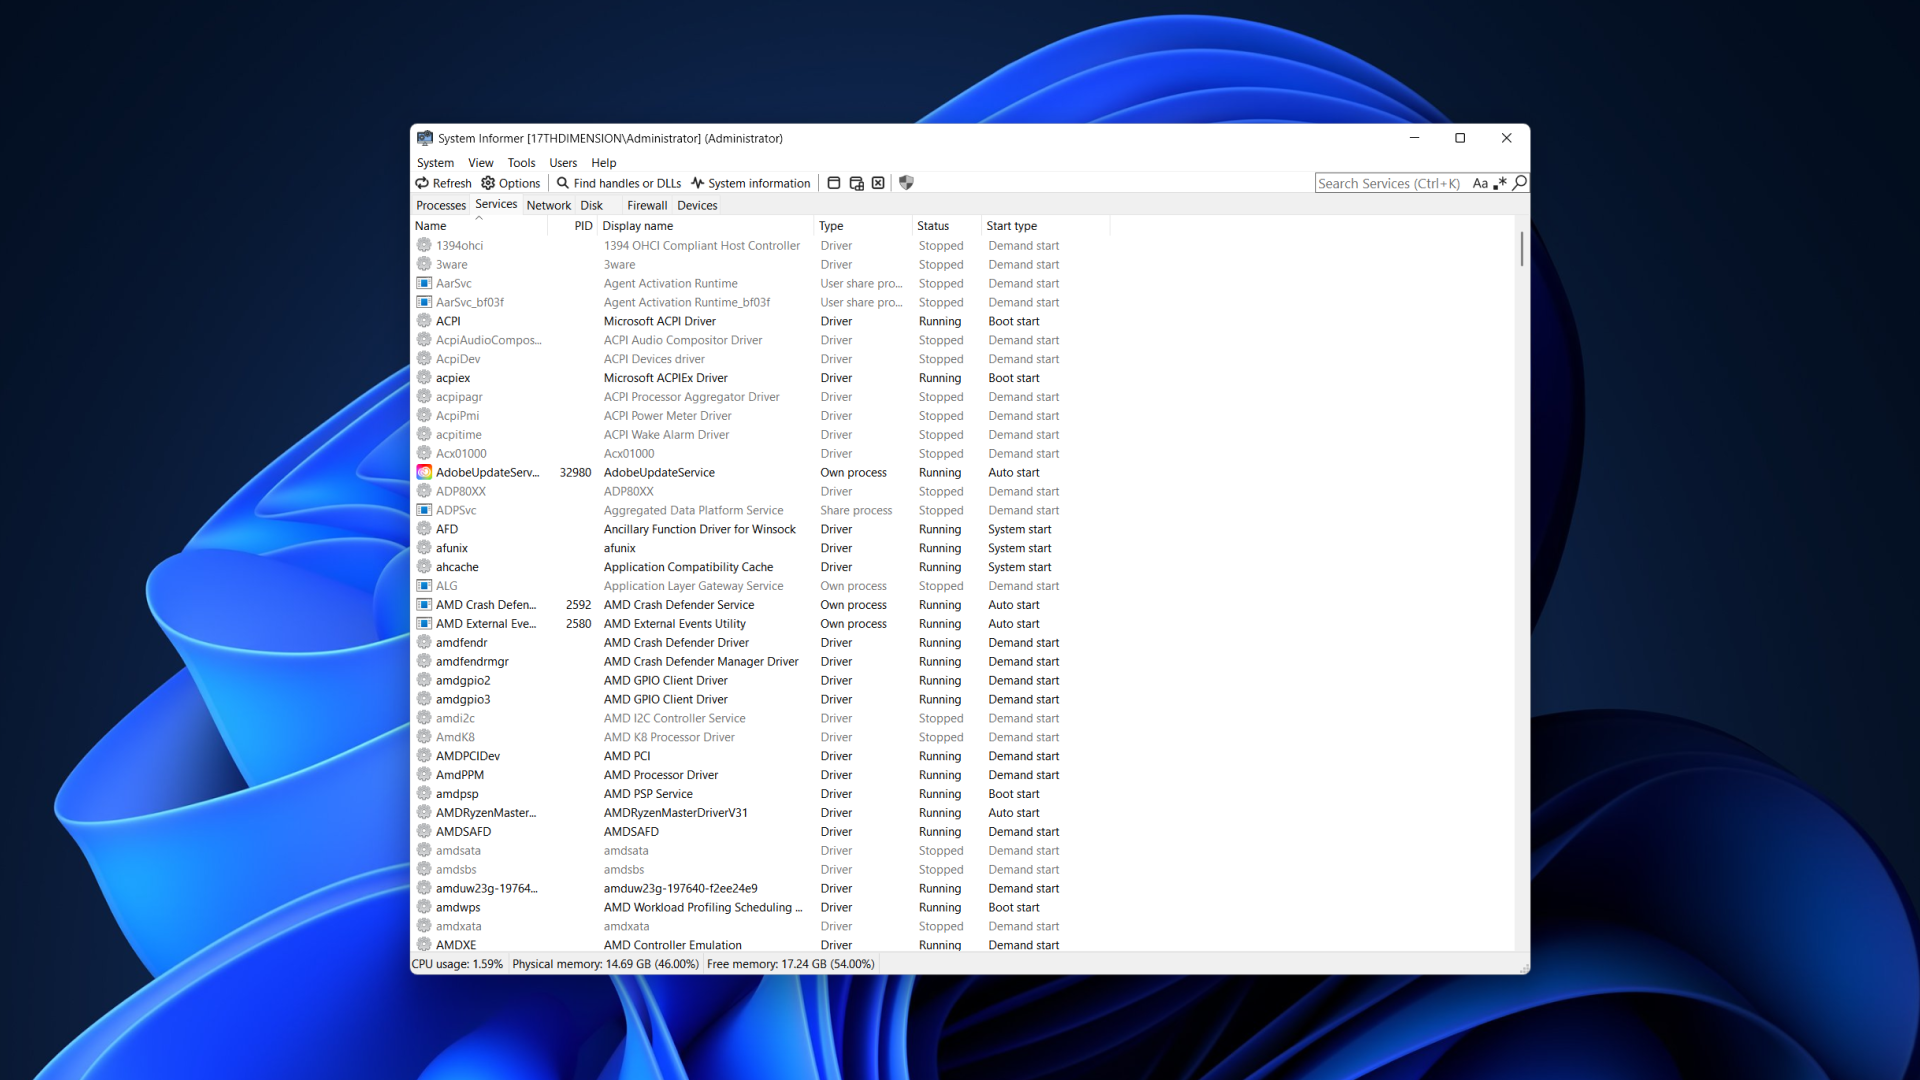The height and width of the screenshot is (1080, 1920).
Task: Click the AdobeUpdateService icon
Action: (x=424, y=472)
